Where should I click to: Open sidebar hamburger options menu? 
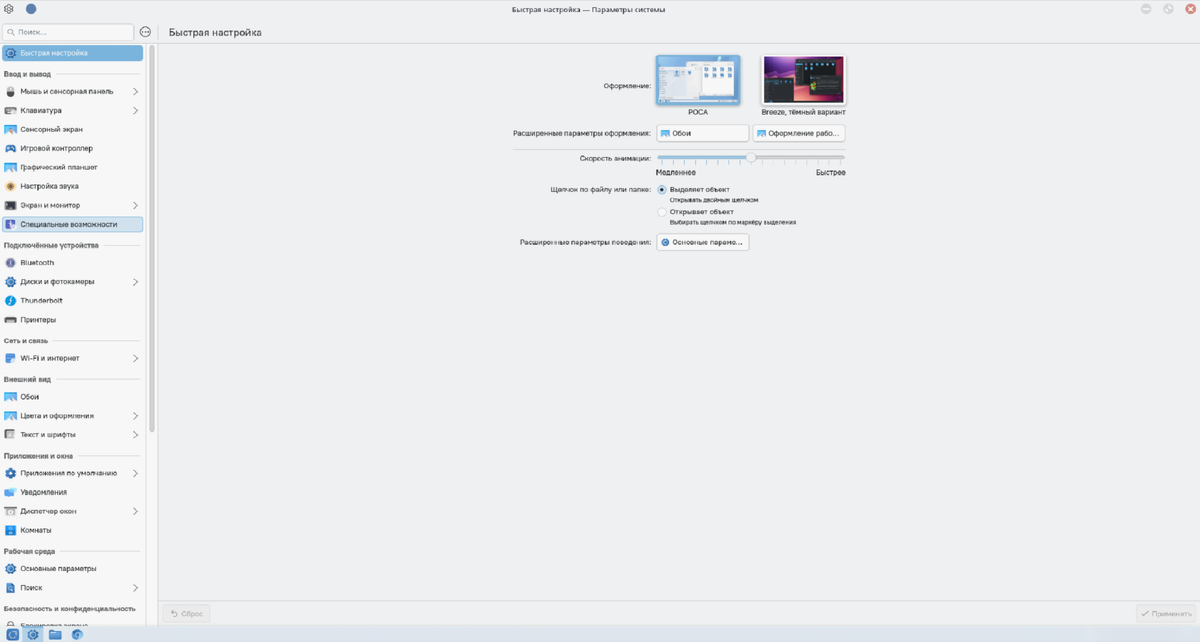pos(145,32)
